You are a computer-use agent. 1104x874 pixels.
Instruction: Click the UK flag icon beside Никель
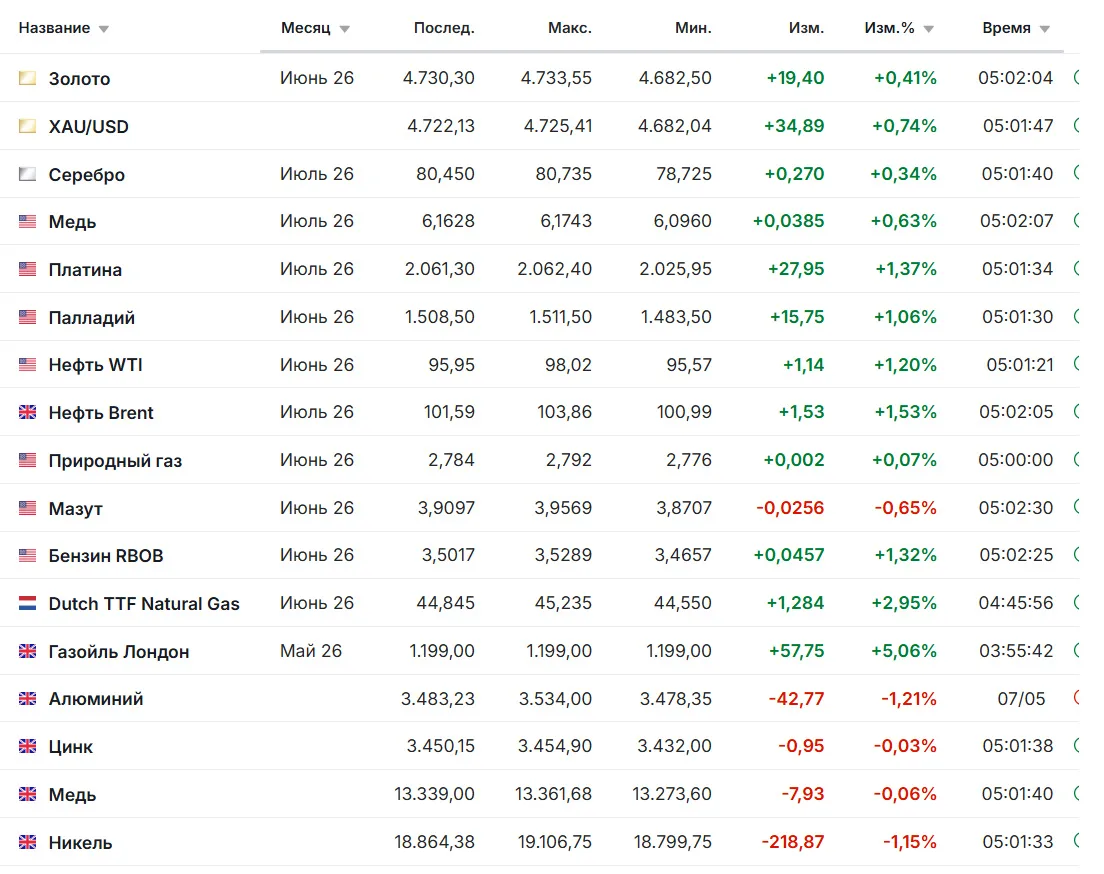(x=27, y=842)
